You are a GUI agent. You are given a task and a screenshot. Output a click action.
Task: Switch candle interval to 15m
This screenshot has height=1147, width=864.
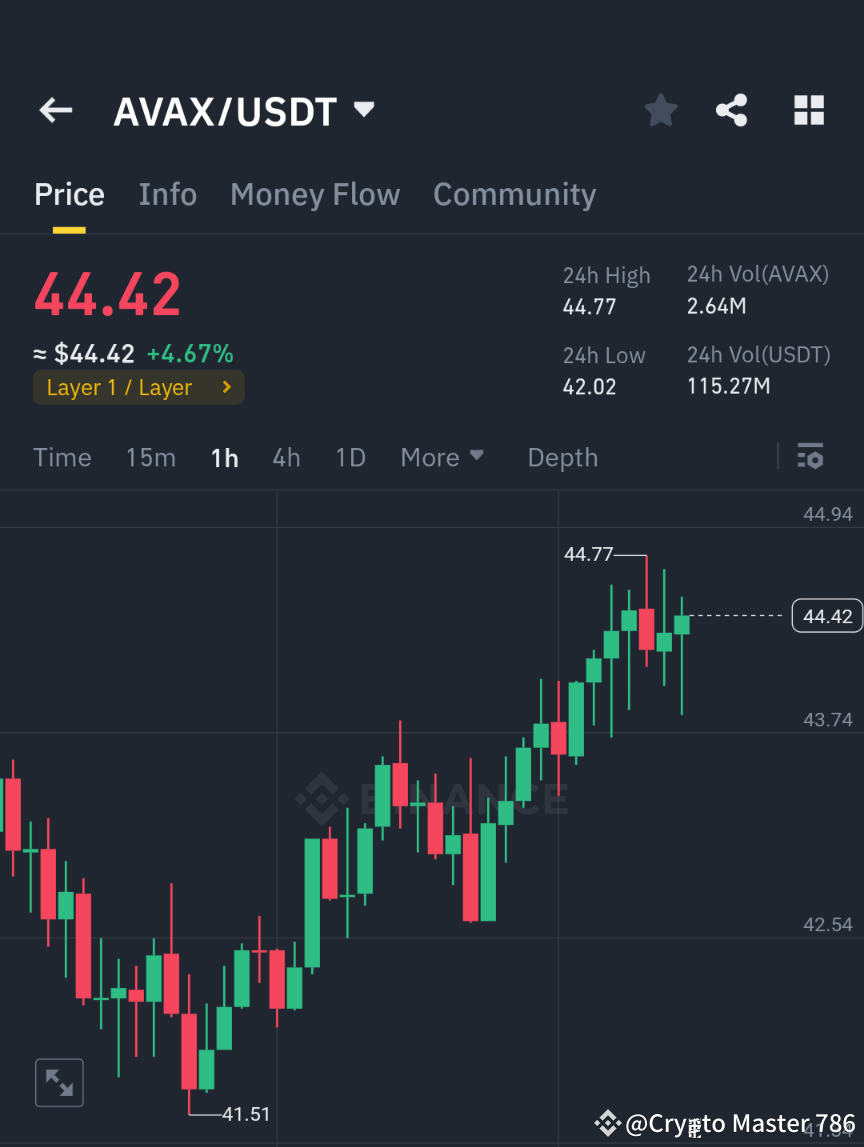150,457
